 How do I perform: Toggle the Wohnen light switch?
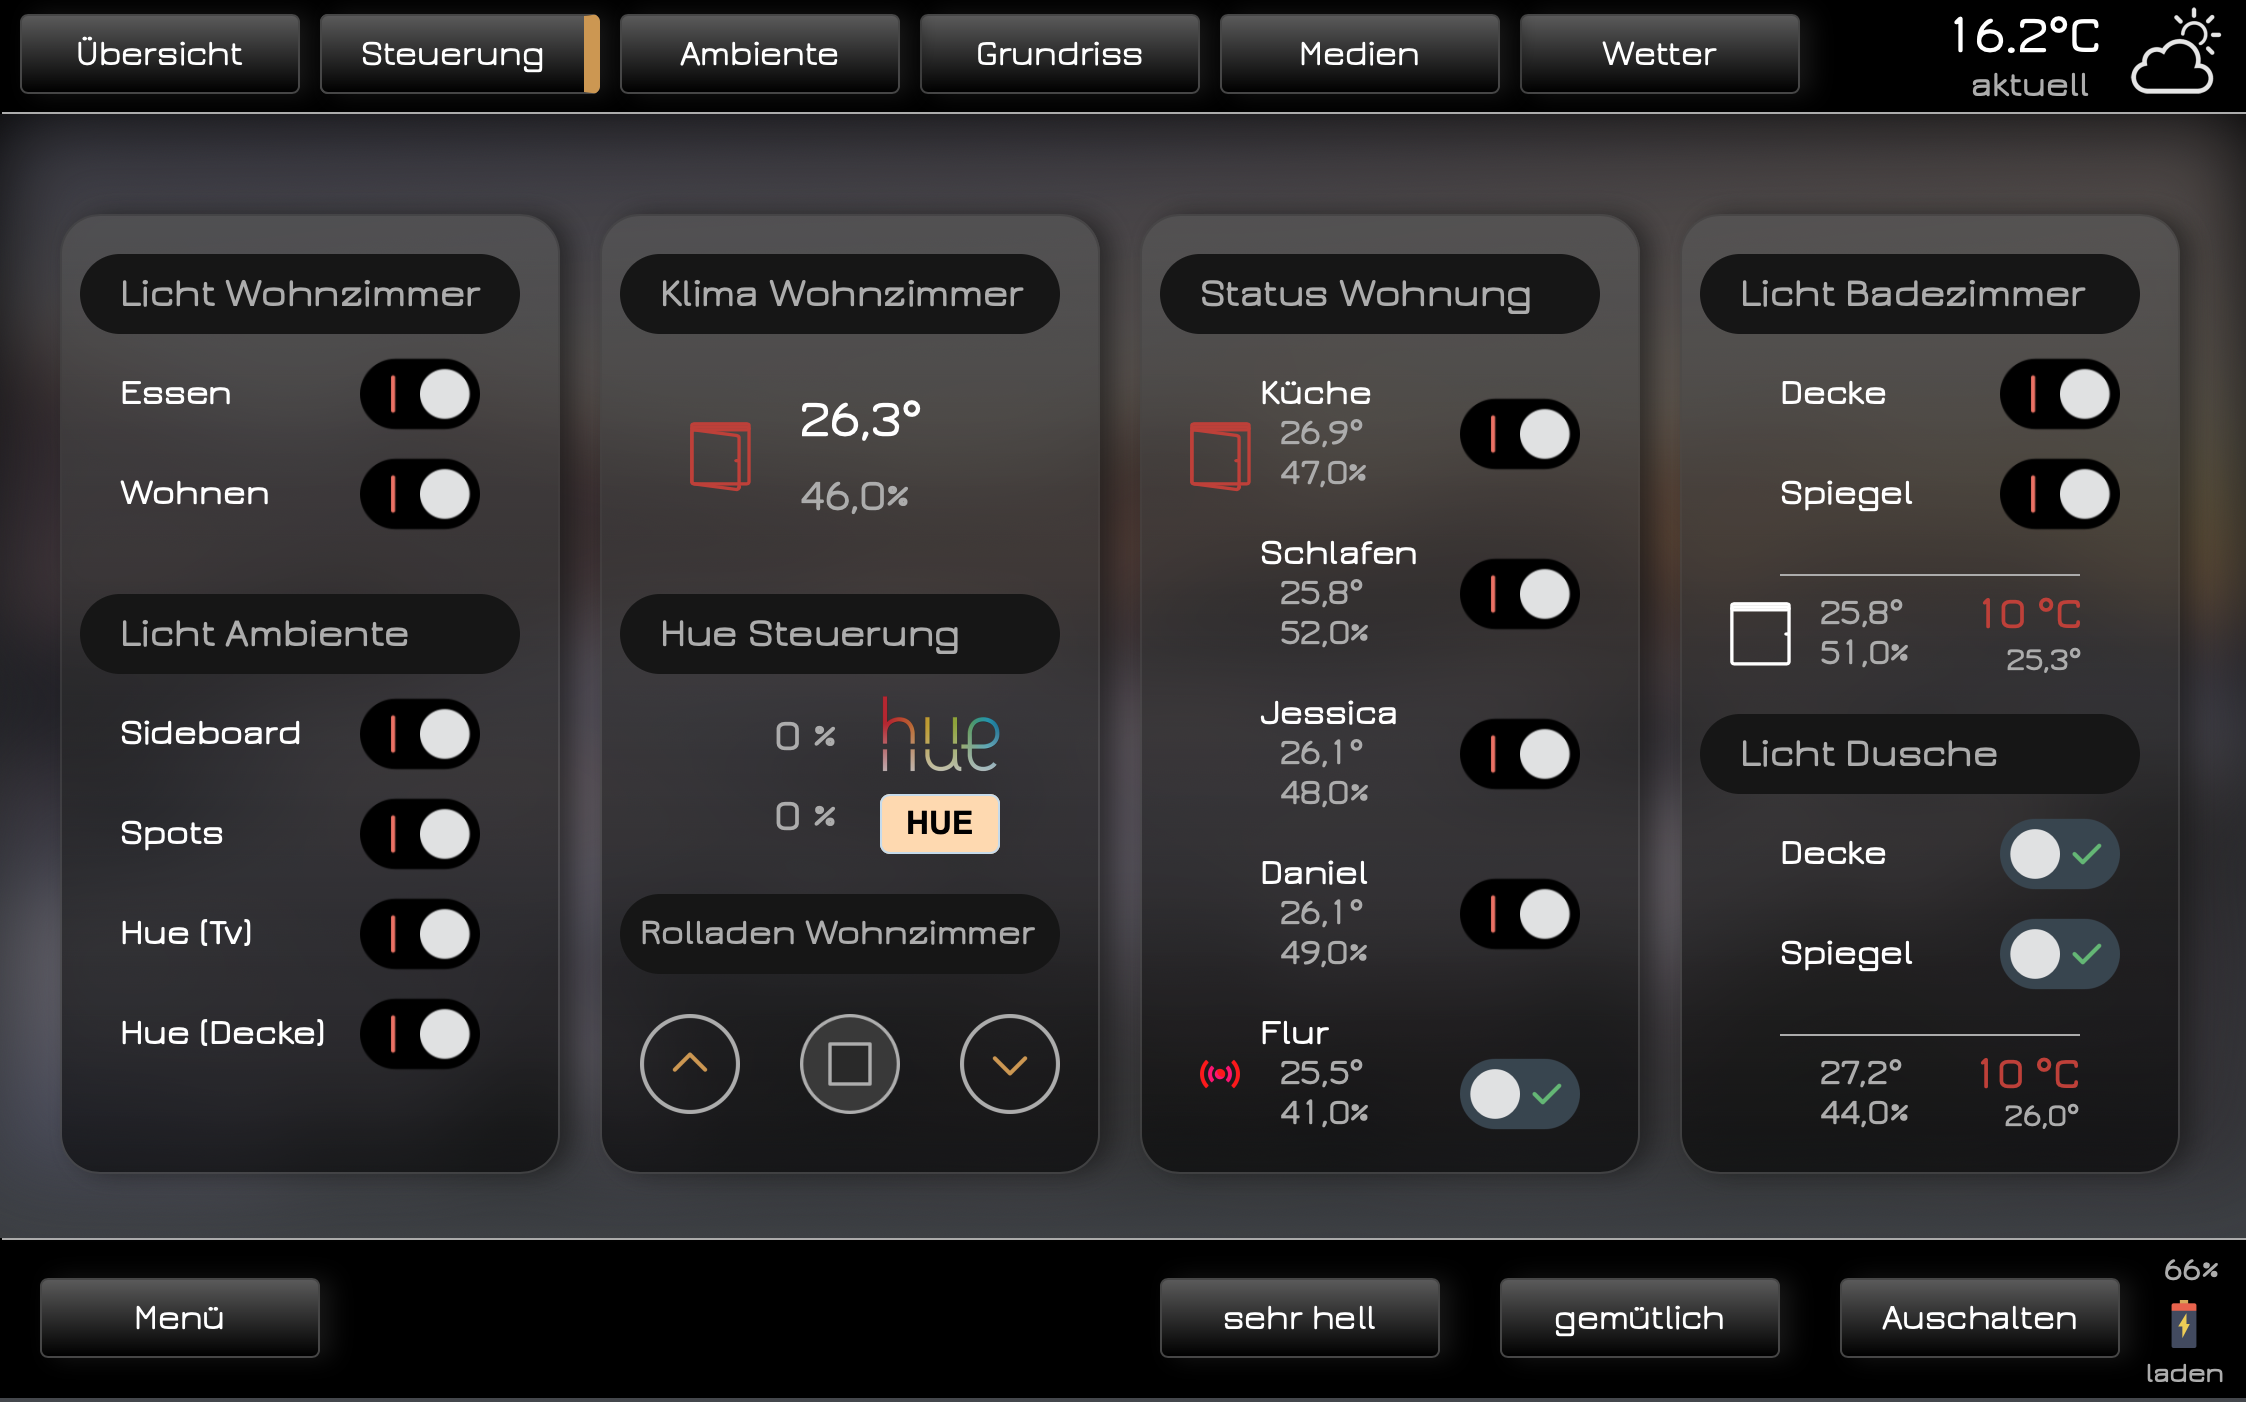pos(420,494)
